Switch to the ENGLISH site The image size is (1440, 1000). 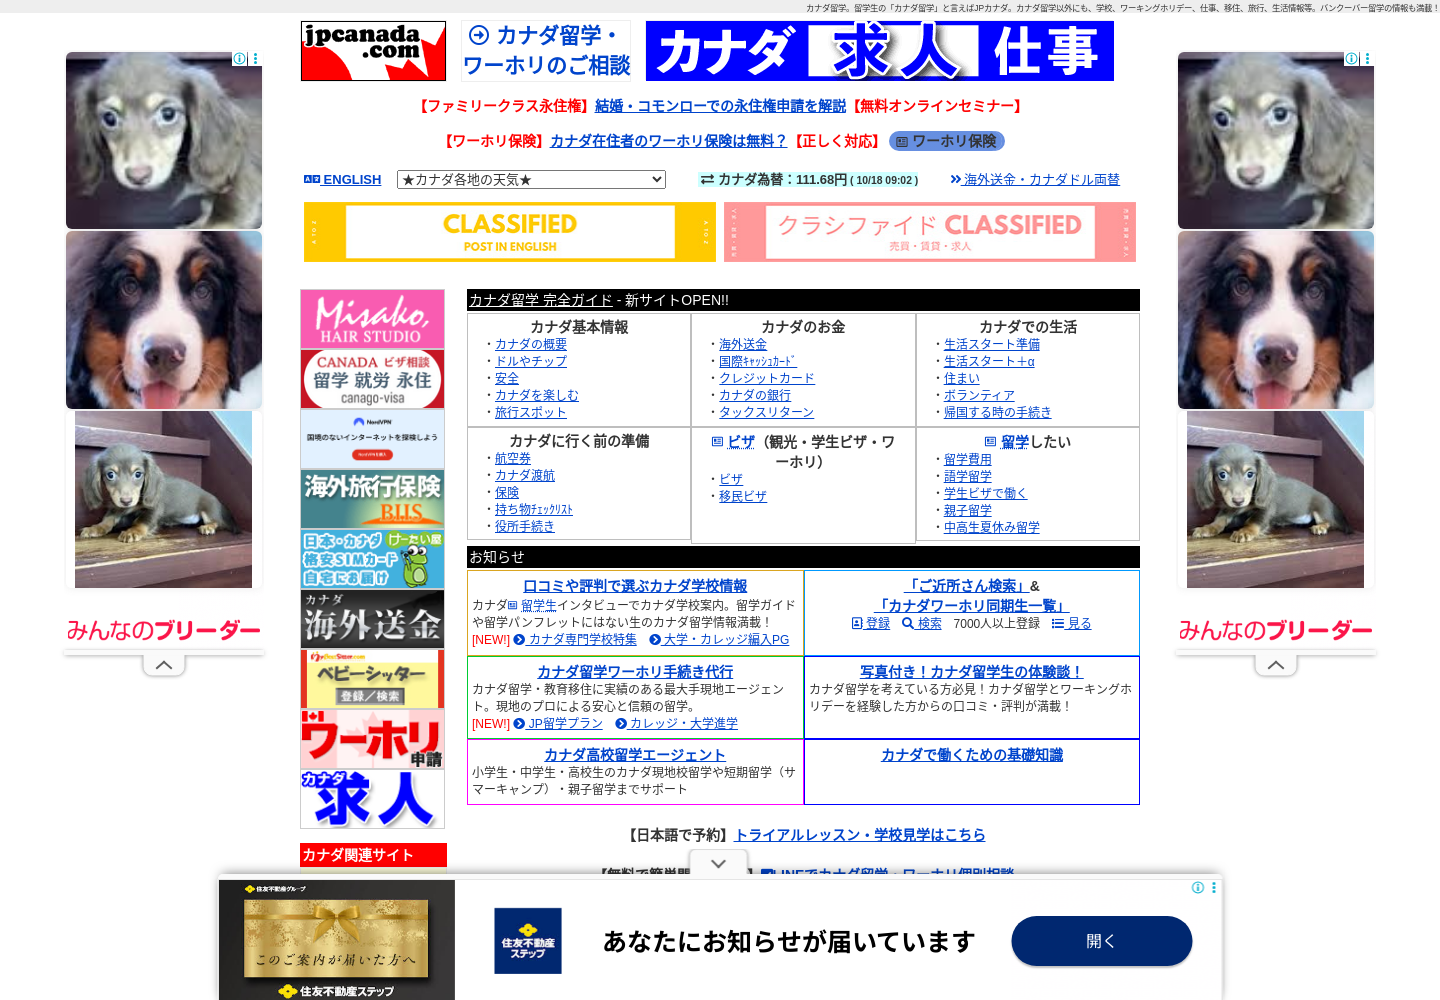point(343,180)
